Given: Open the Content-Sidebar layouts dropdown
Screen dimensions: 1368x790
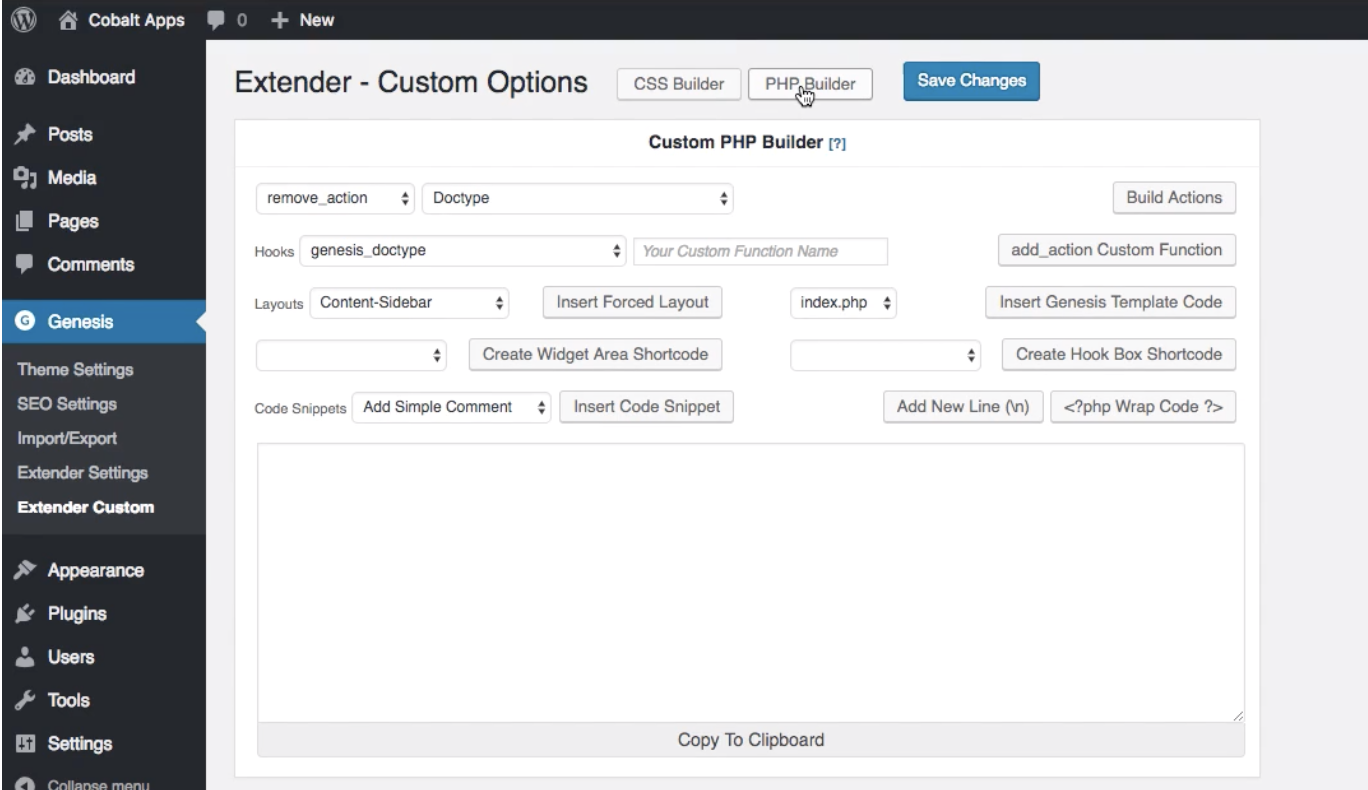Looking at the screenshot, I should 409,302.
